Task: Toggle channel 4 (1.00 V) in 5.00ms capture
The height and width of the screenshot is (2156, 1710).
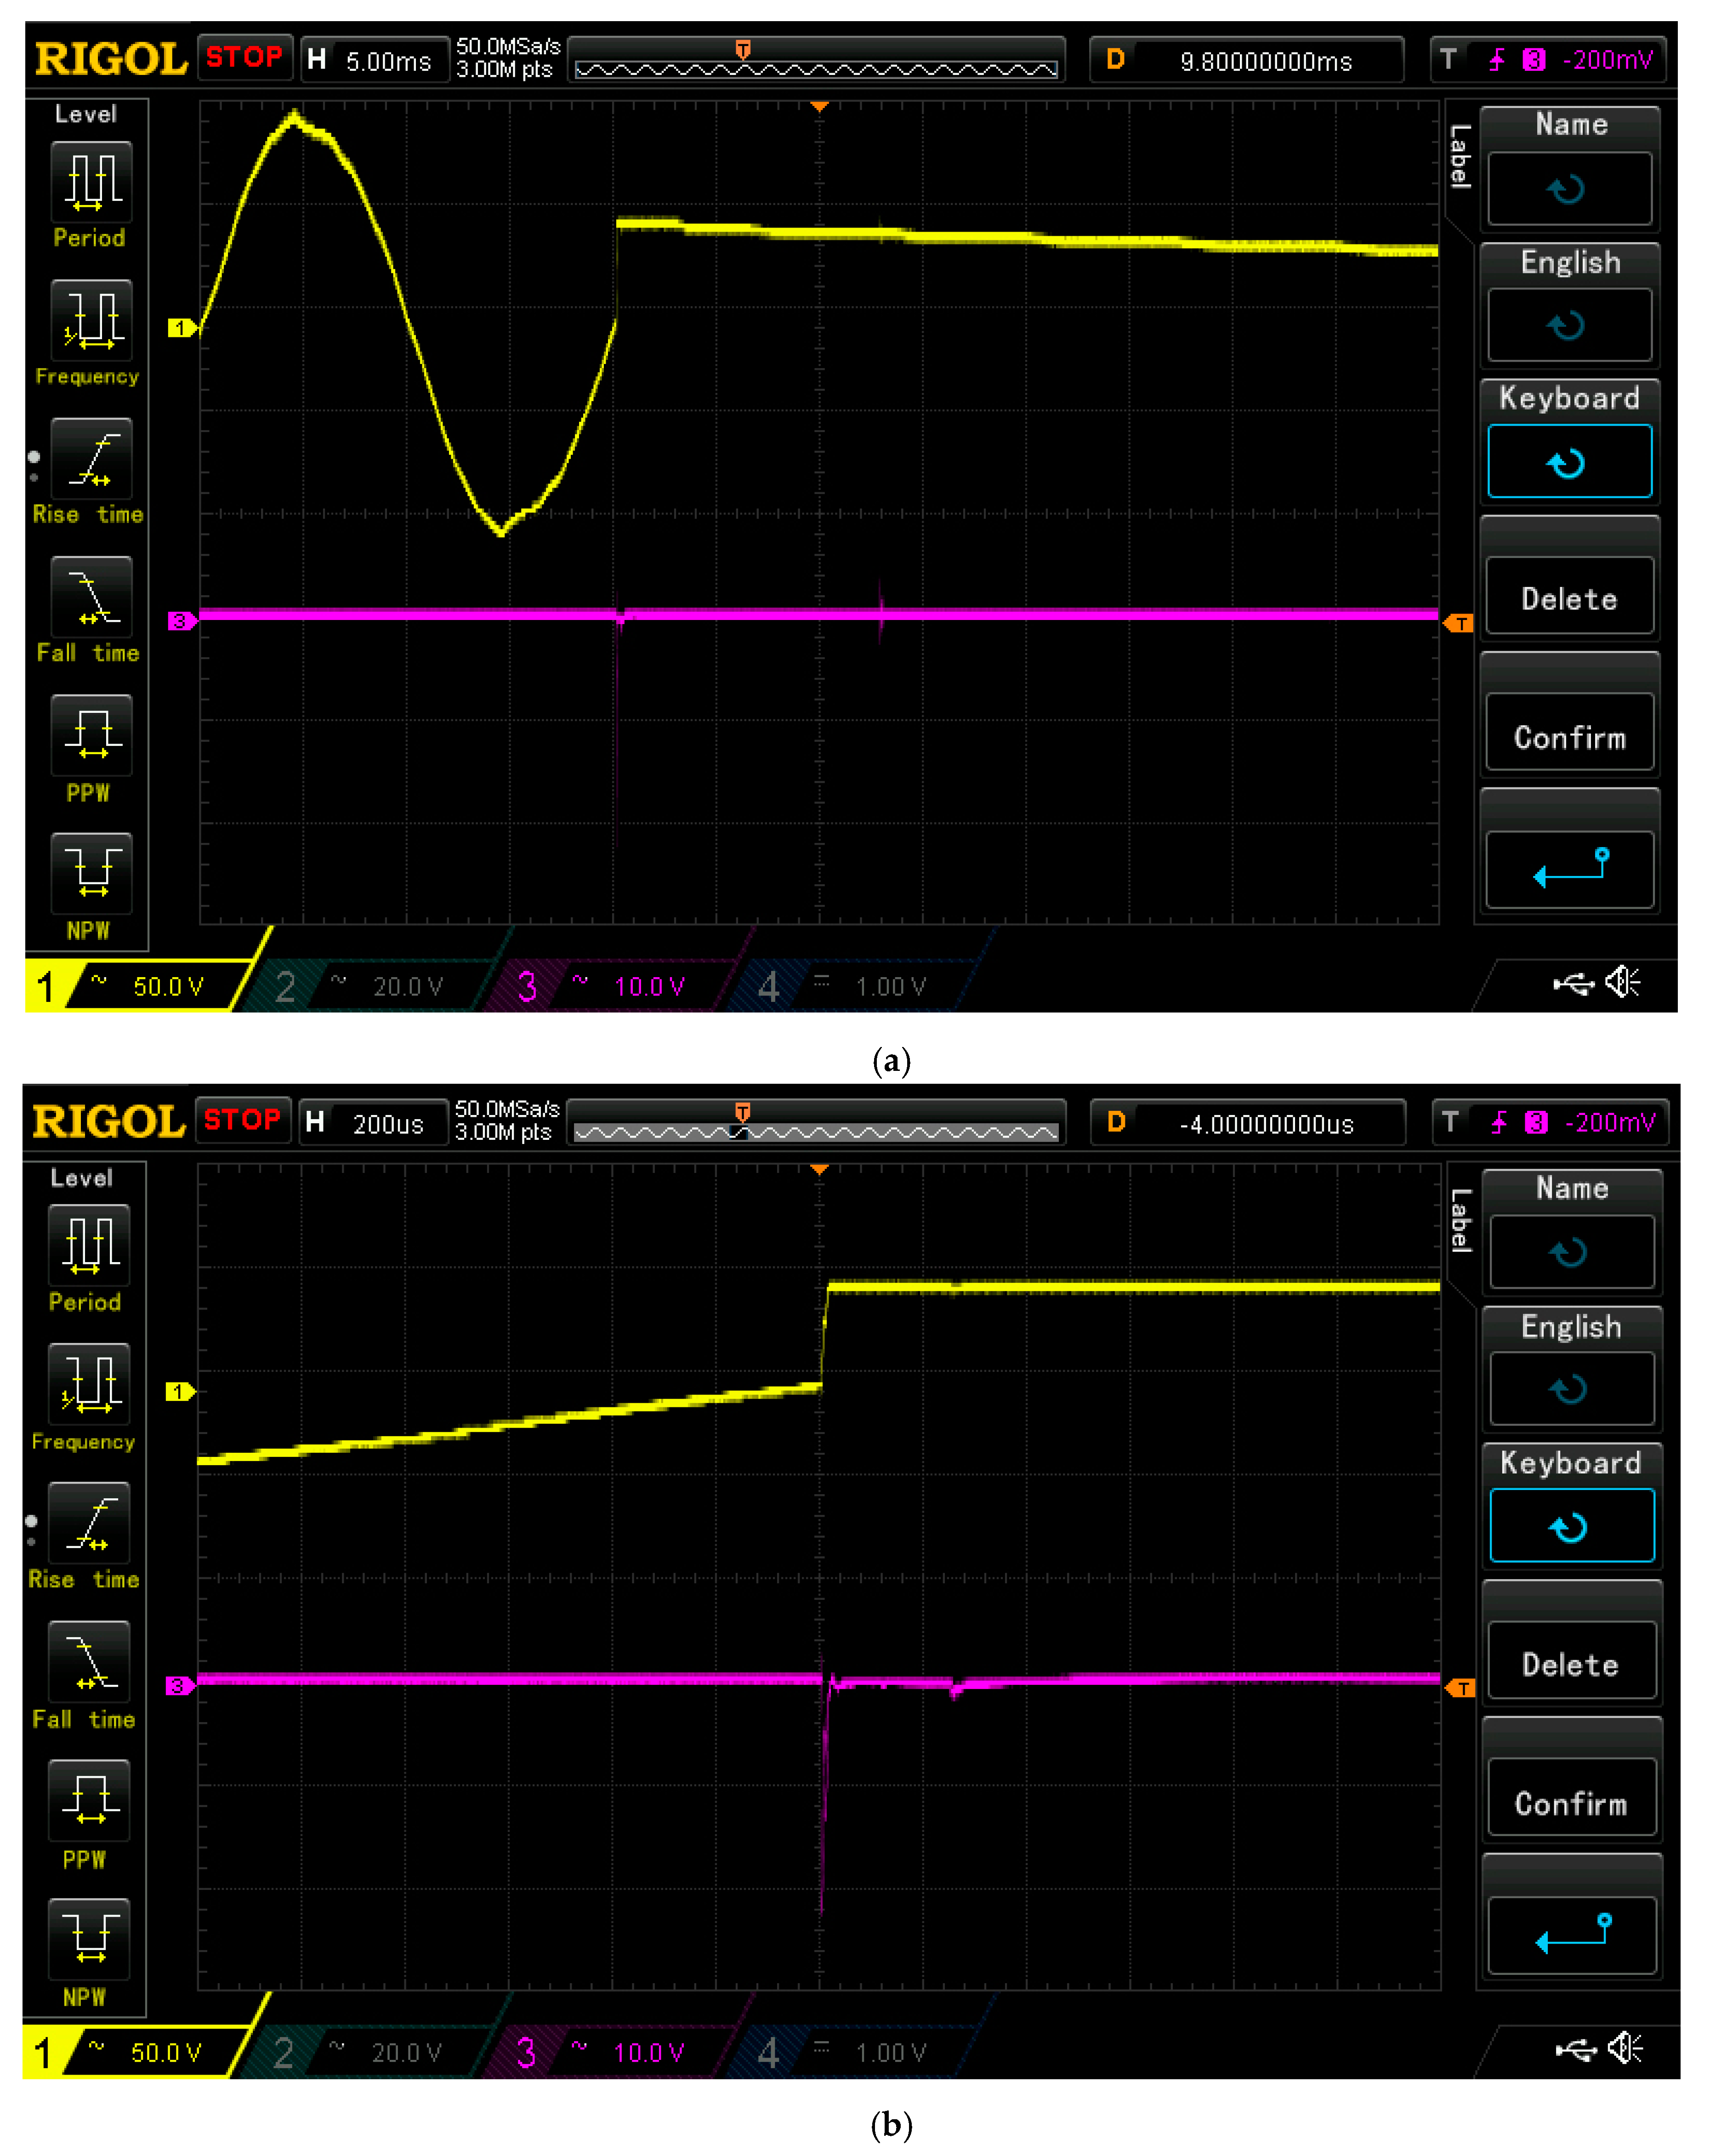Action: coord(850,986)
